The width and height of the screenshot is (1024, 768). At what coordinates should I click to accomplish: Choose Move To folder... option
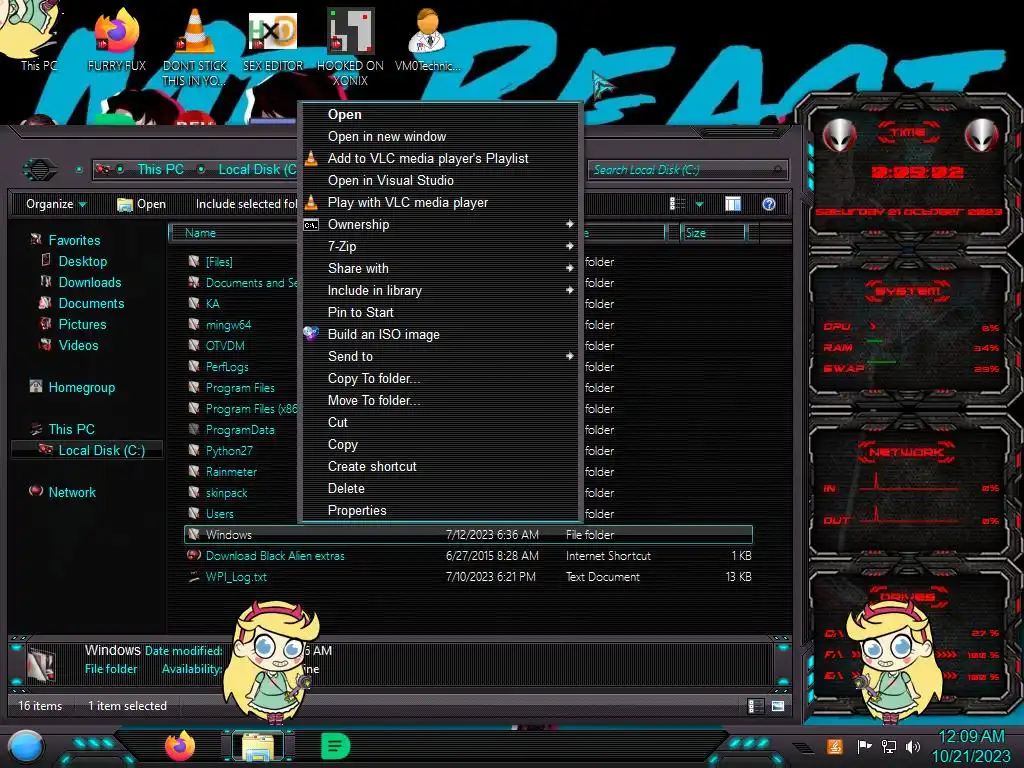coord(440,400)
